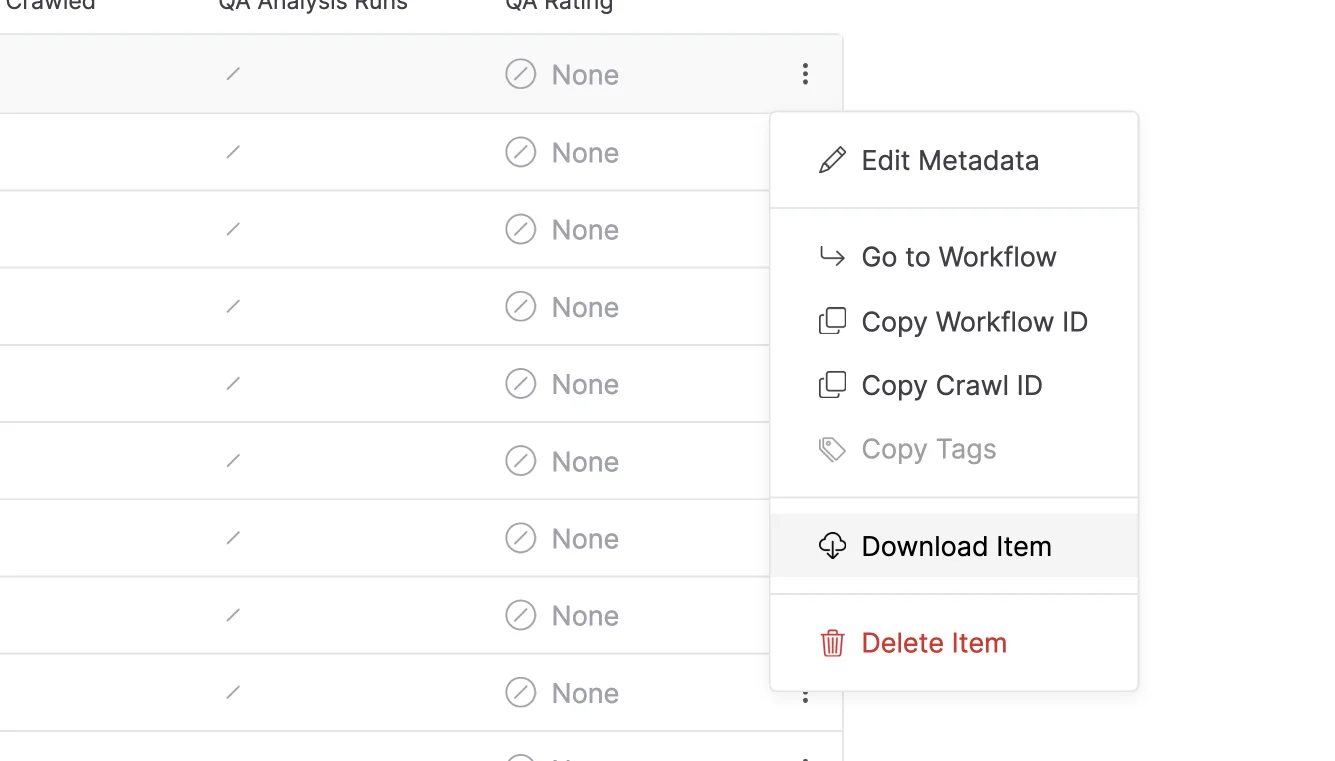Viewport: 1335px width, 761px height.
Task: Select Go to Workflow menu entry
Action: coord(954,257)
